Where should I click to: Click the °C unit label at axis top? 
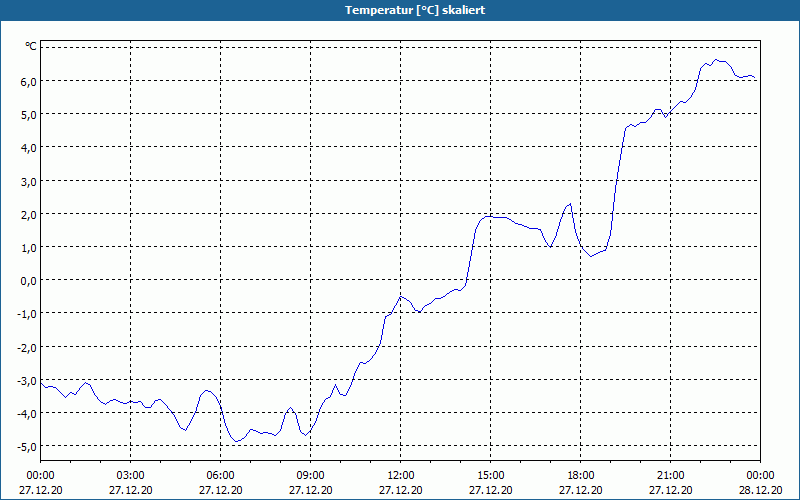pos(31,46)
